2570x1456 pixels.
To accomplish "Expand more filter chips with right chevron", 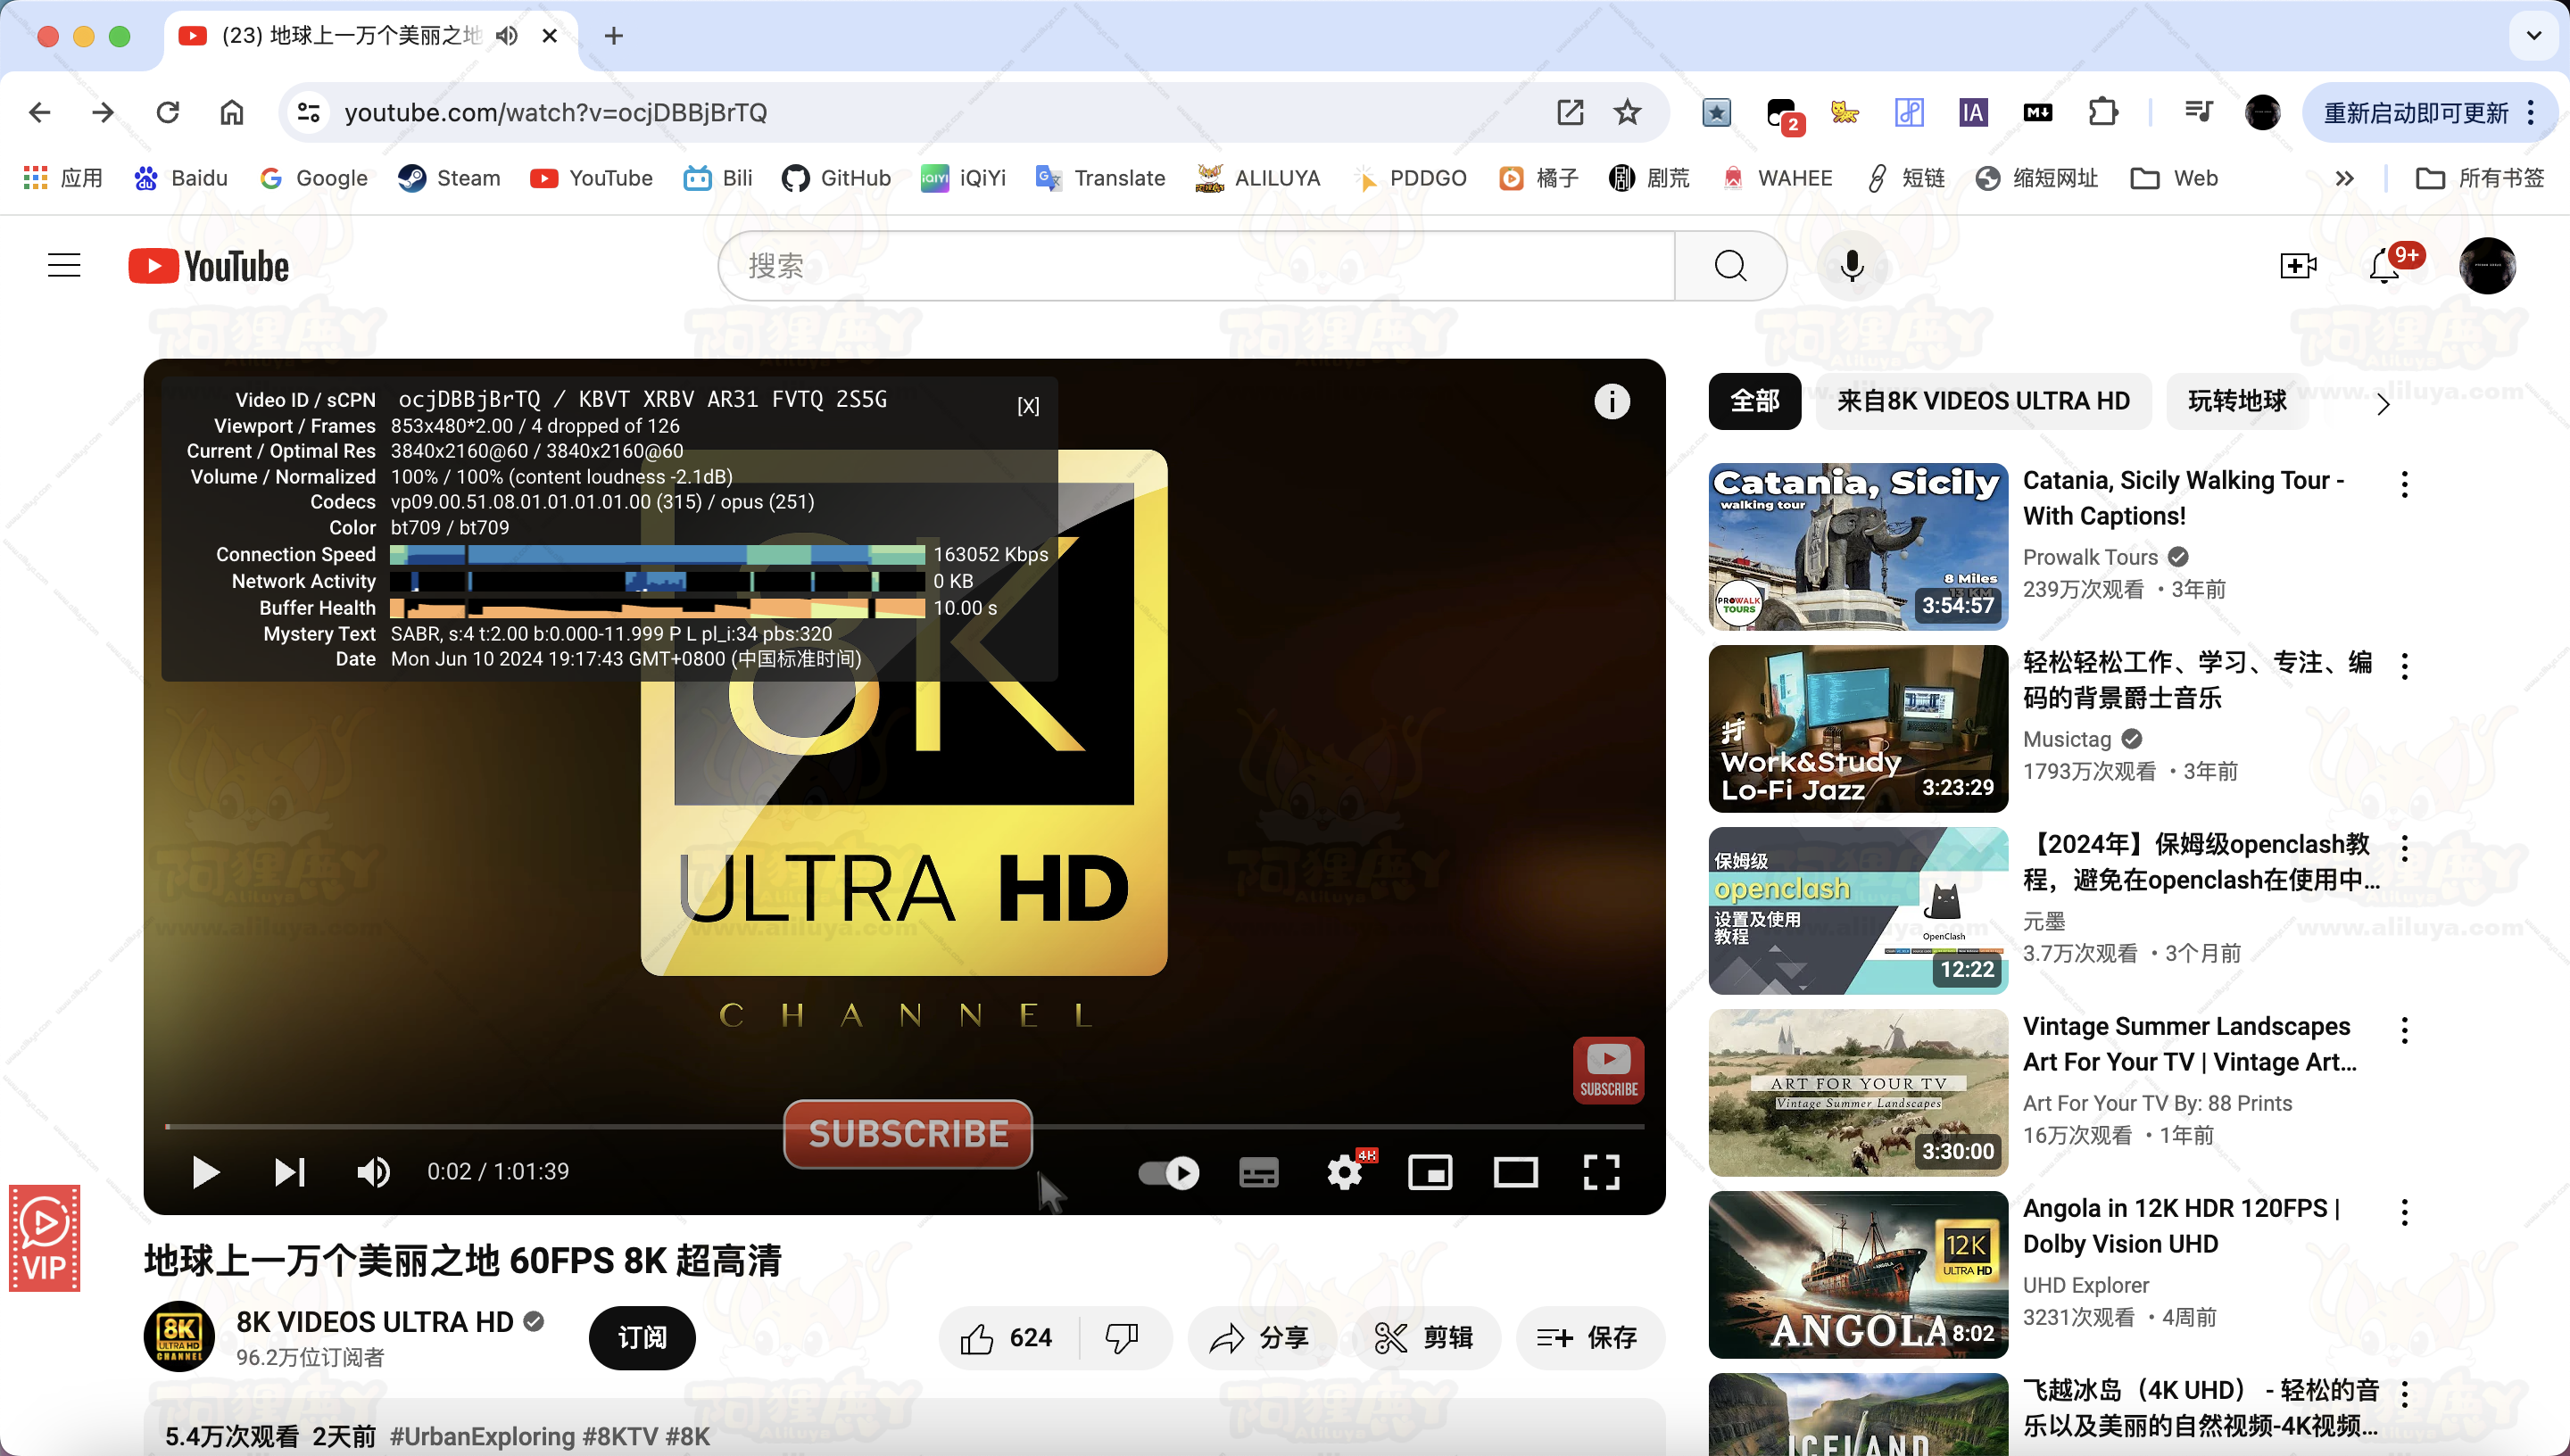I will 2383,404.
